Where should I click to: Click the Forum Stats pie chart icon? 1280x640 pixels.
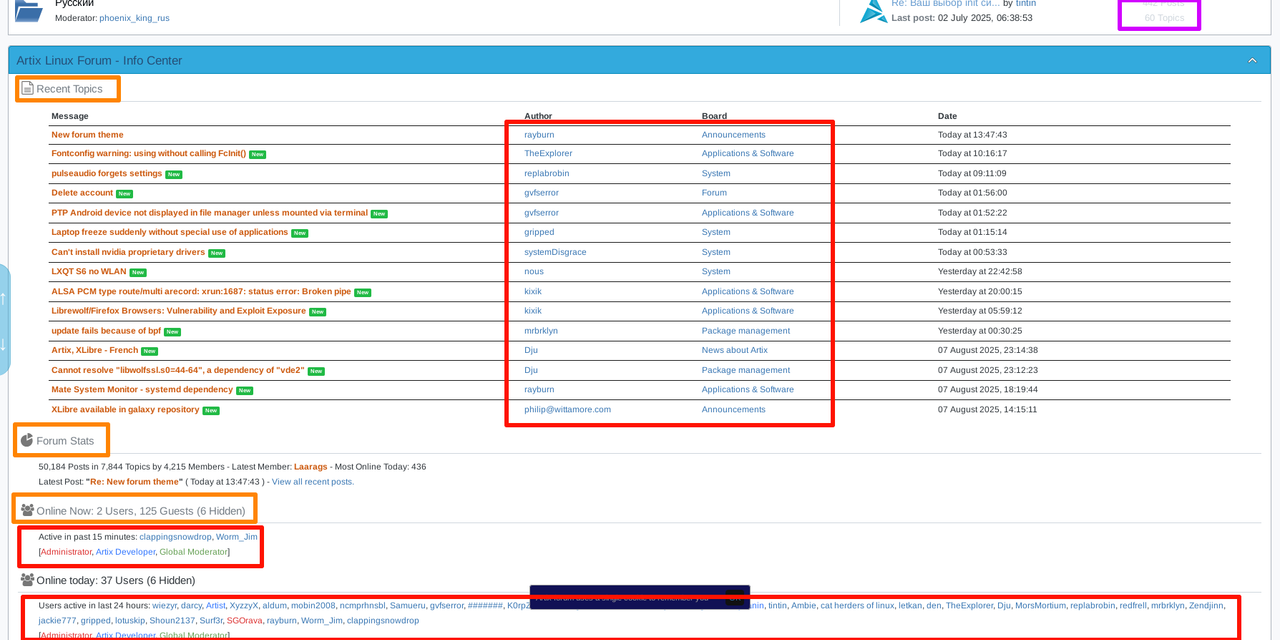coord(27,440)
